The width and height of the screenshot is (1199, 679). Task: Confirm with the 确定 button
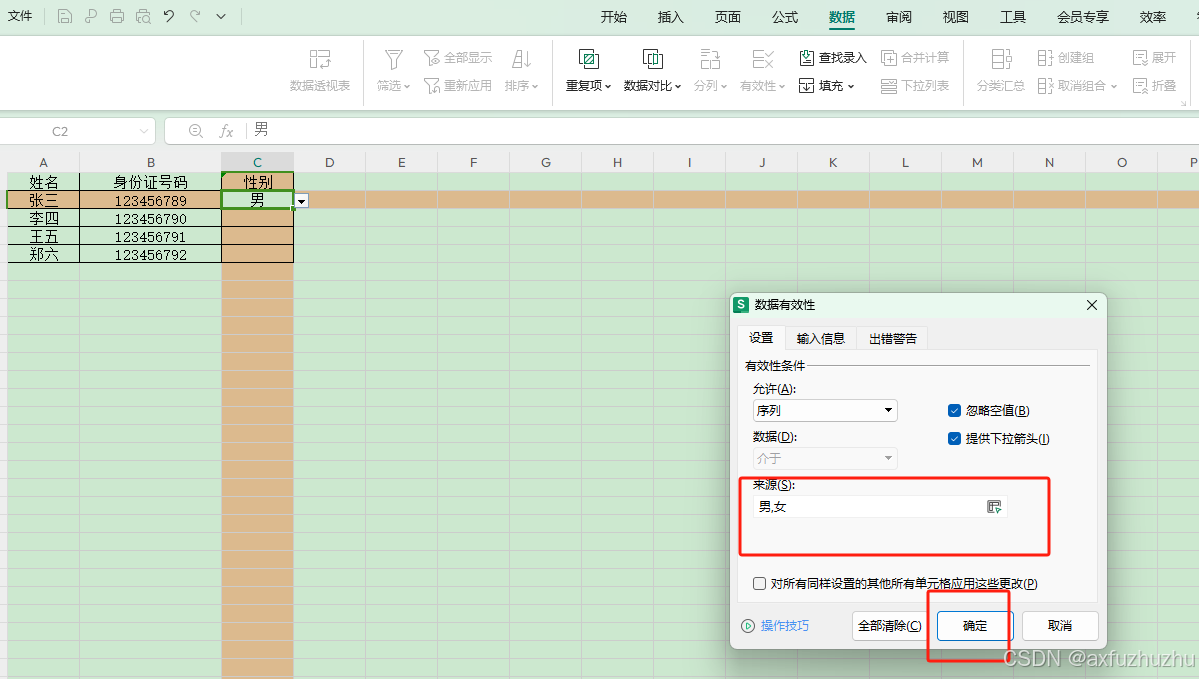pyautogui.click(x=975, y=625)
